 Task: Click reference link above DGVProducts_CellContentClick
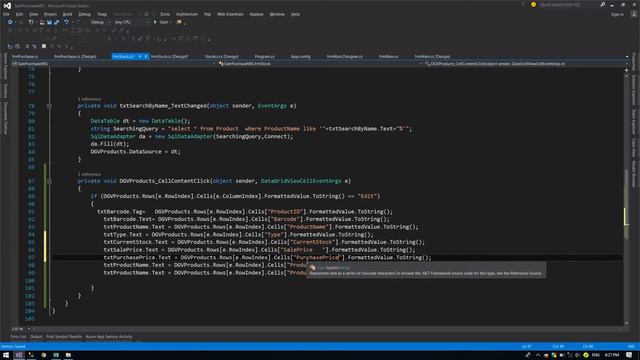click(x=89, y=174)
